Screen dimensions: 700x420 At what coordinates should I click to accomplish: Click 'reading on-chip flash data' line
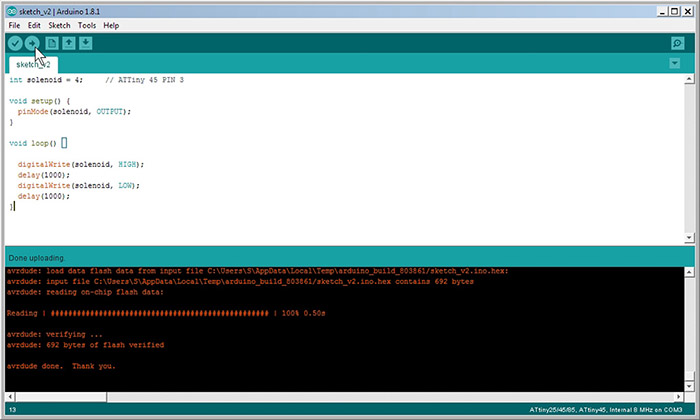tap(85, 292)
